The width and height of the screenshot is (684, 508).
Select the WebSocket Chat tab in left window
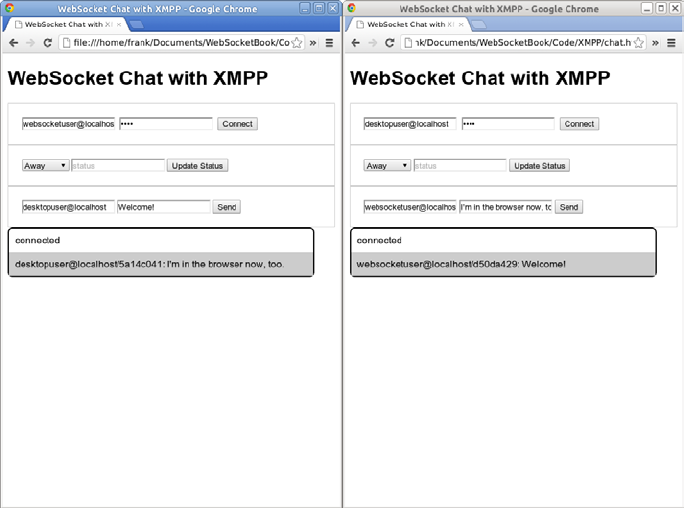pyautogui.click(x=65, y=25)
